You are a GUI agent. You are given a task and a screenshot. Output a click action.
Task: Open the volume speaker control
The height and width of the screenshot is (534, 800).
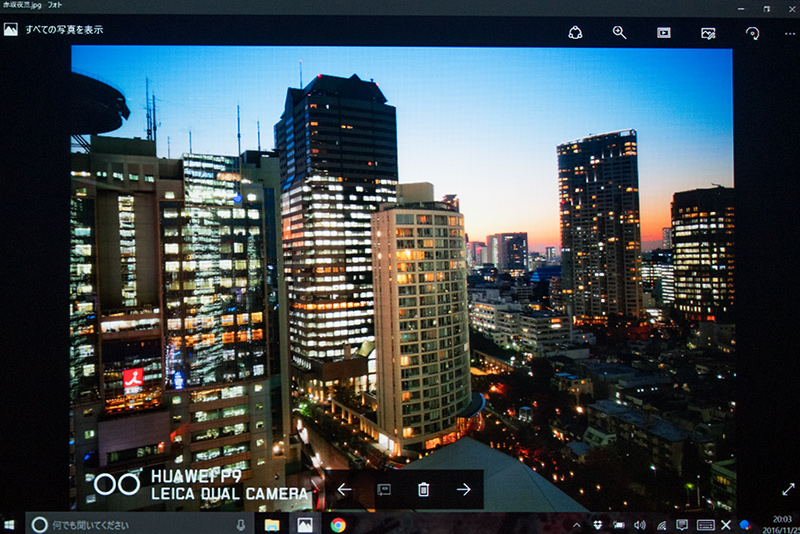[639, 525]
